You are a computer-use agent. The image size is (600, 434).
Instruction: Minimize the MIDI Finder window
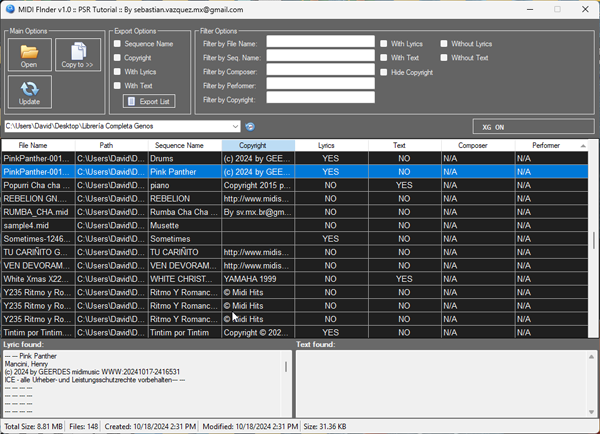pyautogui.click(x=530, y=10)
